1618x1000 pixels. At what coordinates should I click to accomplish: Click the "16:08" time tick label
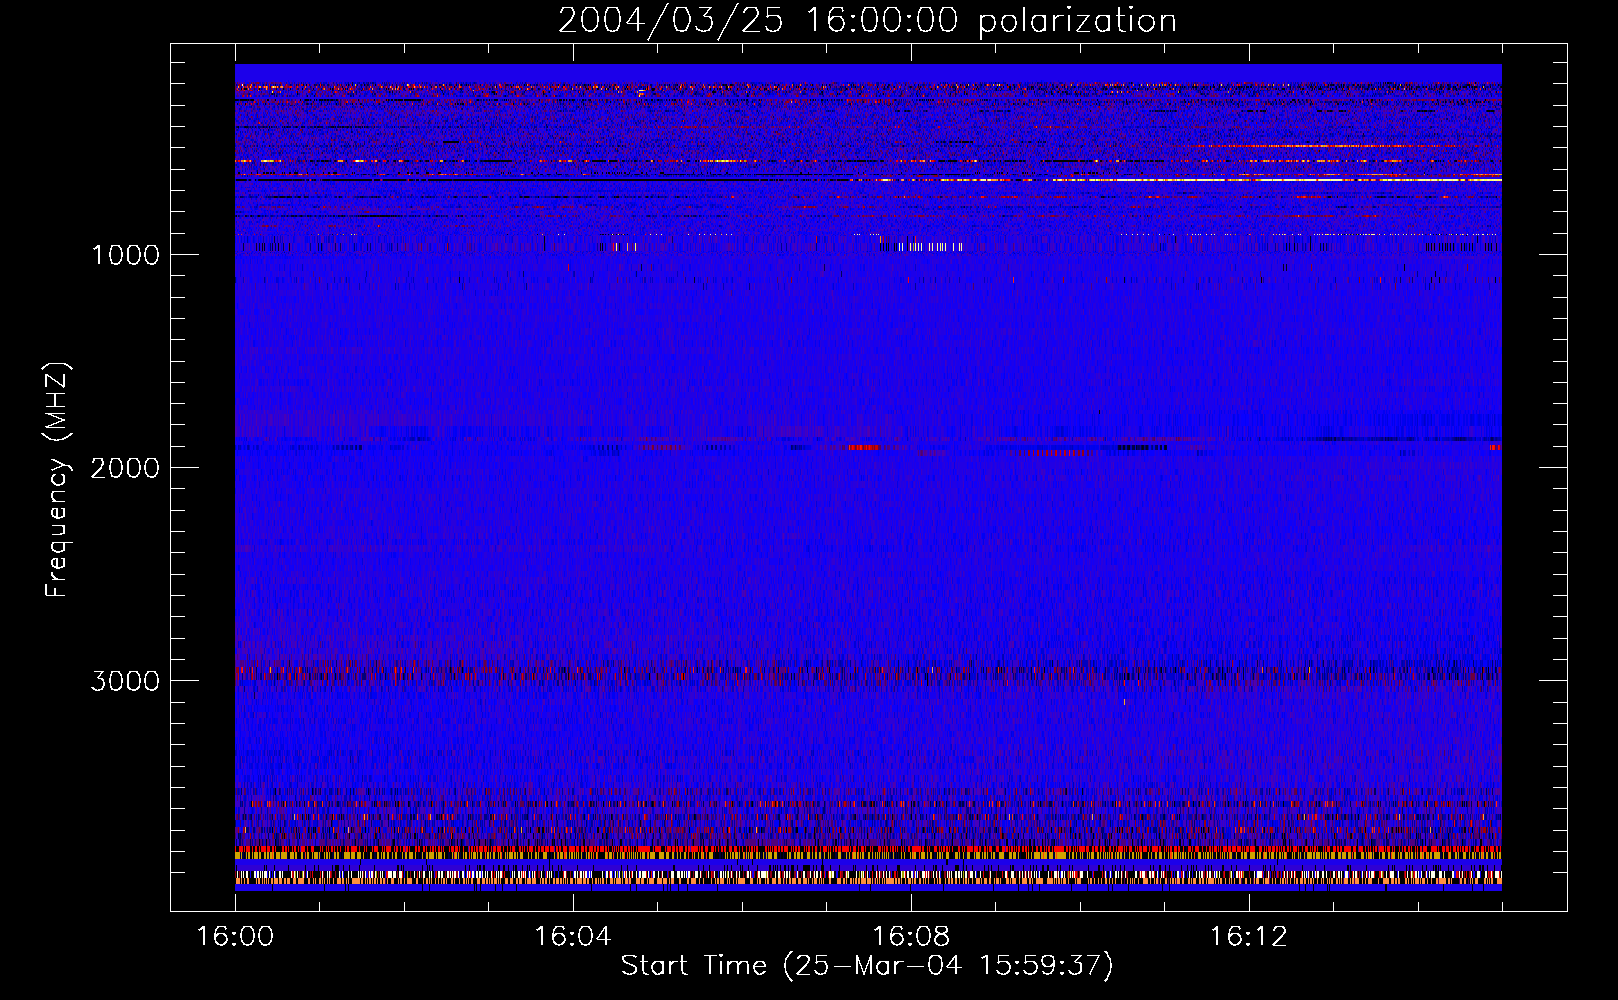[911, 937]
